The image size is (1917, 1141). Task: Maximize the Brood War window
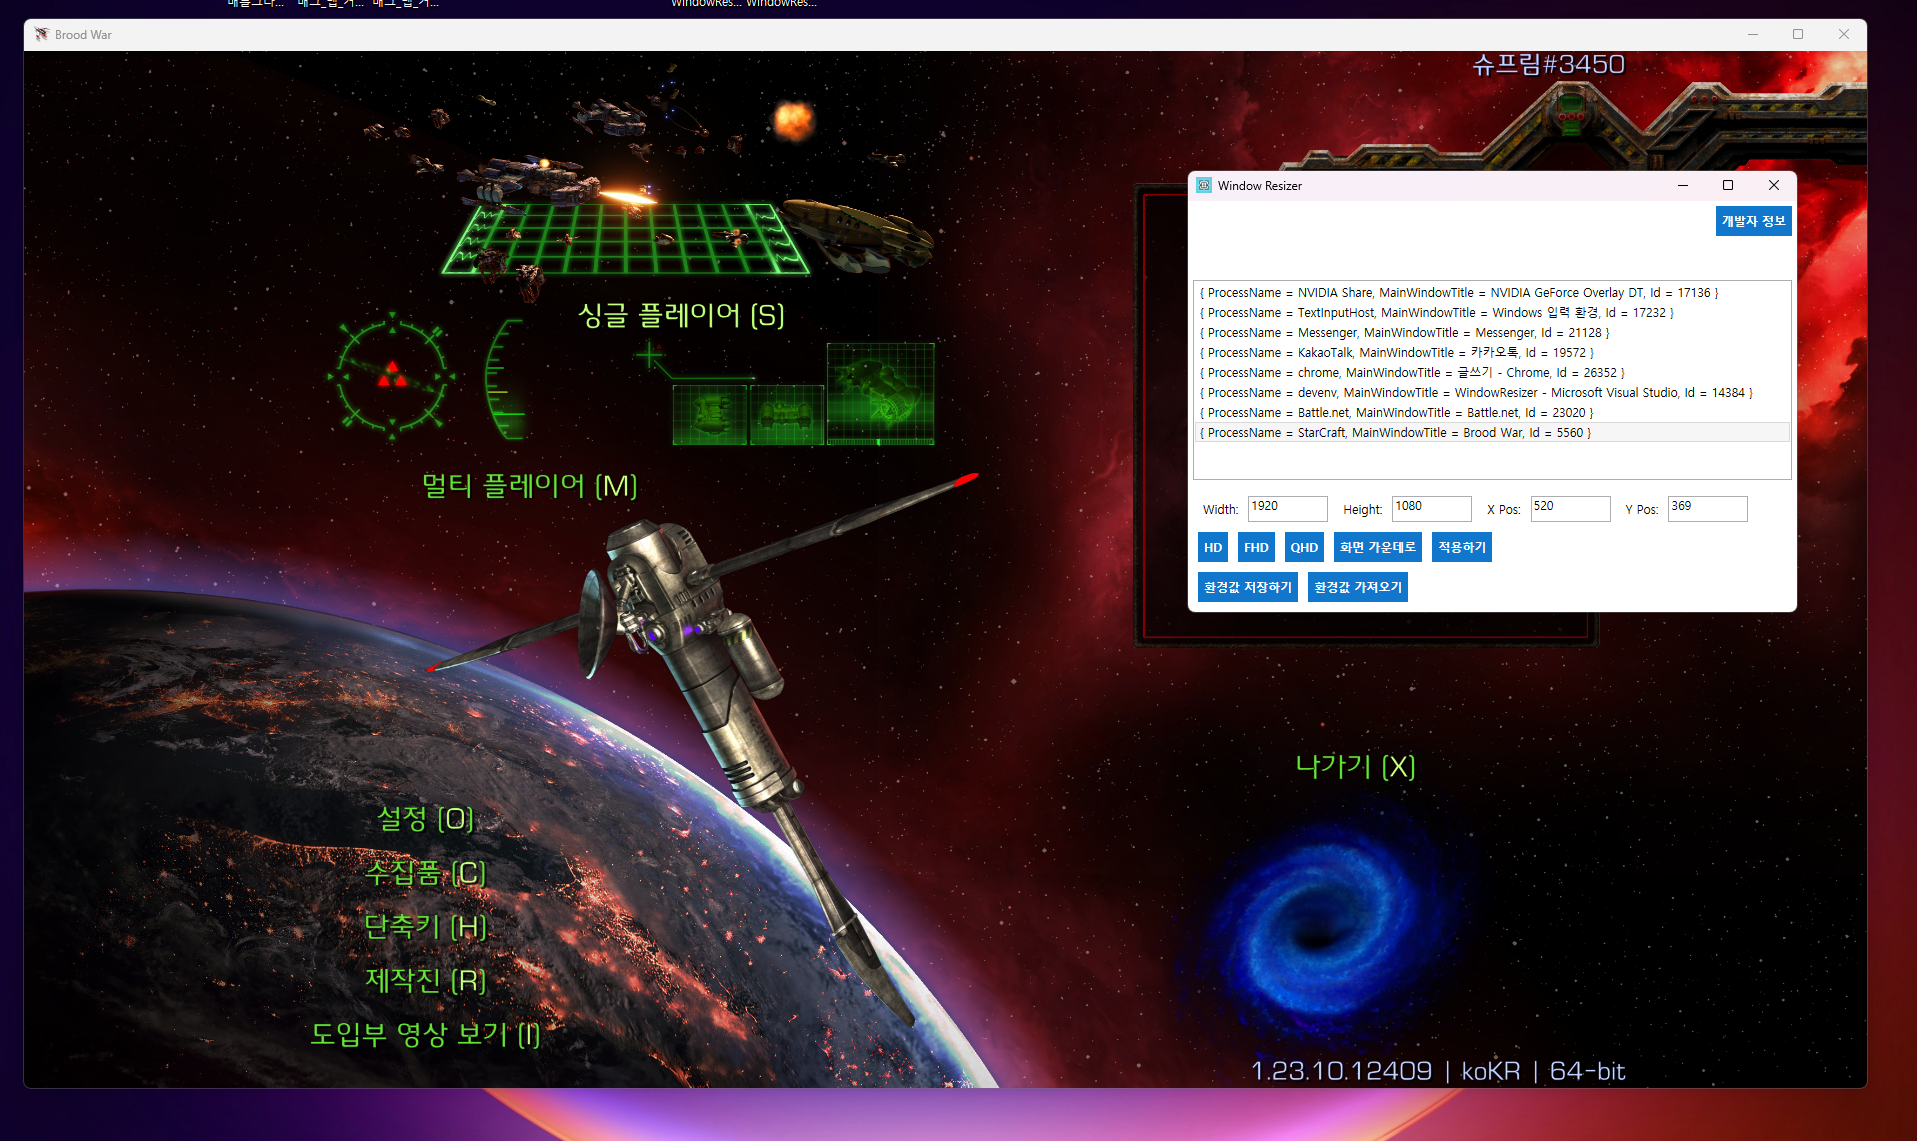(x=1798, y=34)
